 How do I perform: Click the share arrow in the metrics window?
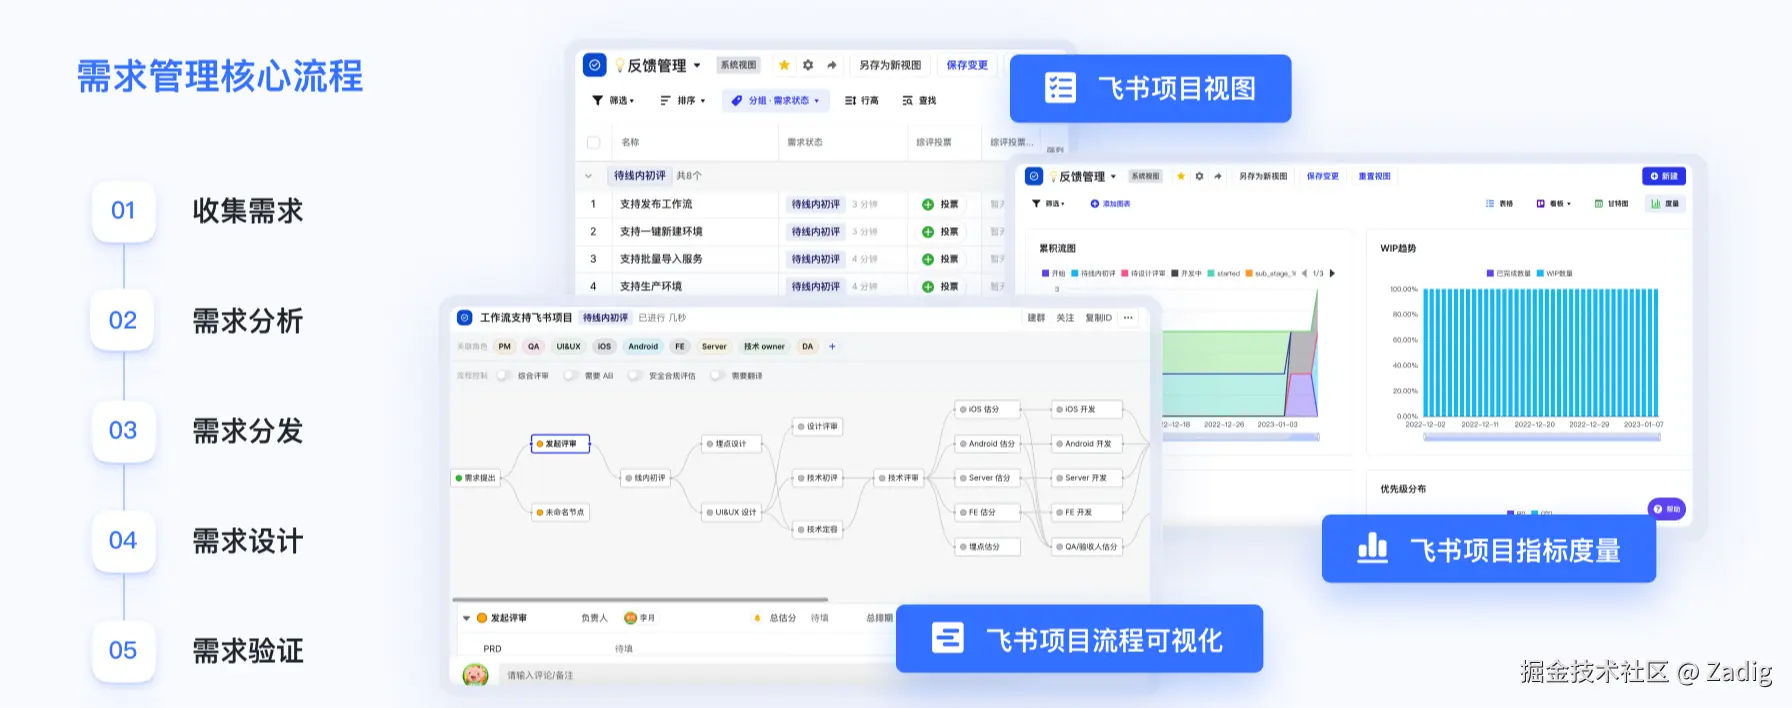[1218, 176]
